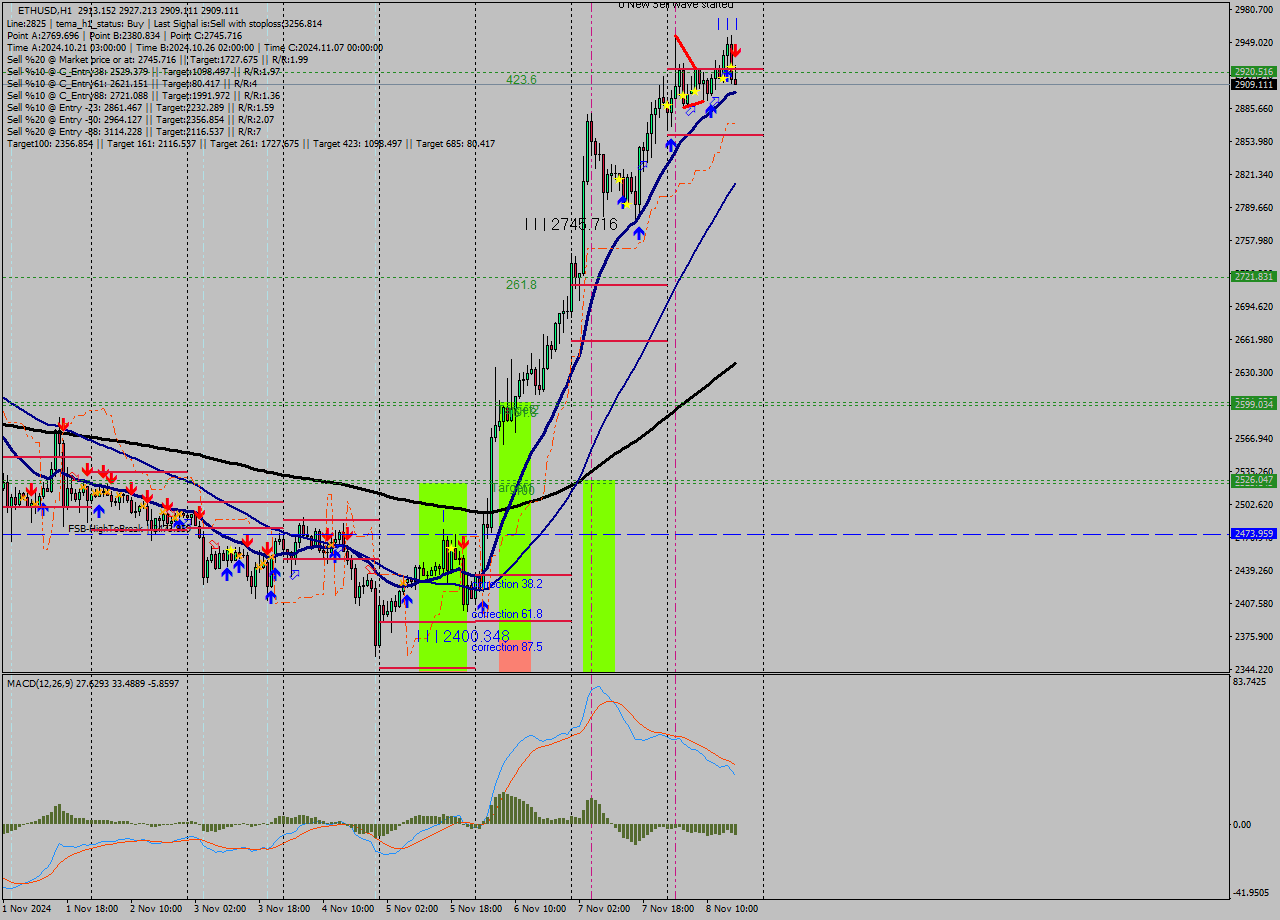The image size is (1280, 920).
Task: Click 2885.660 on the price scale
Action: pos(1254,109)
